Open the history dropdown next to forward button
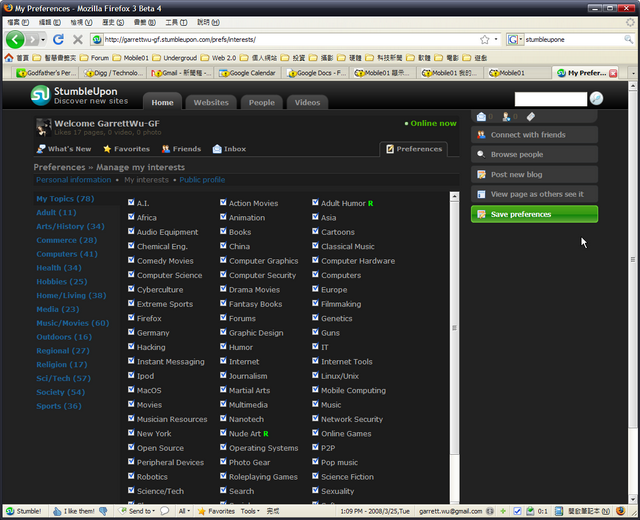640x520 pixels. tap(43, 40)
